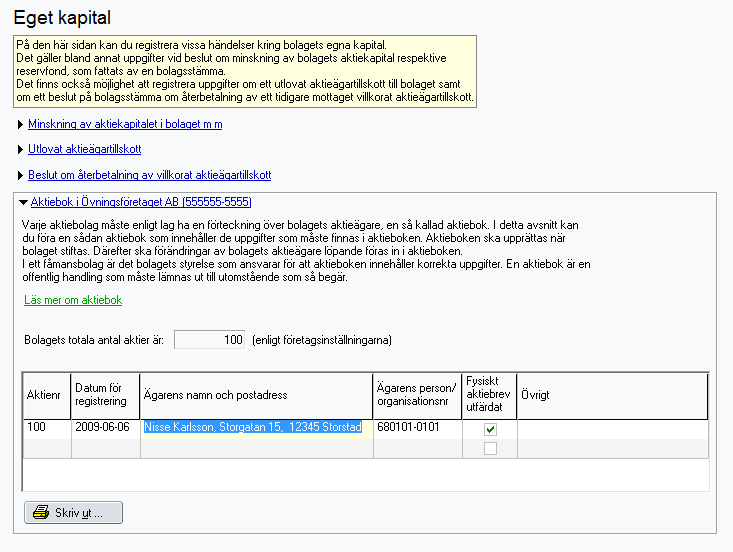The width and height of the screenshot is (733, 552).
Task: Select the Nisse Karlsson name and address cell
Action: coord(257,429)
